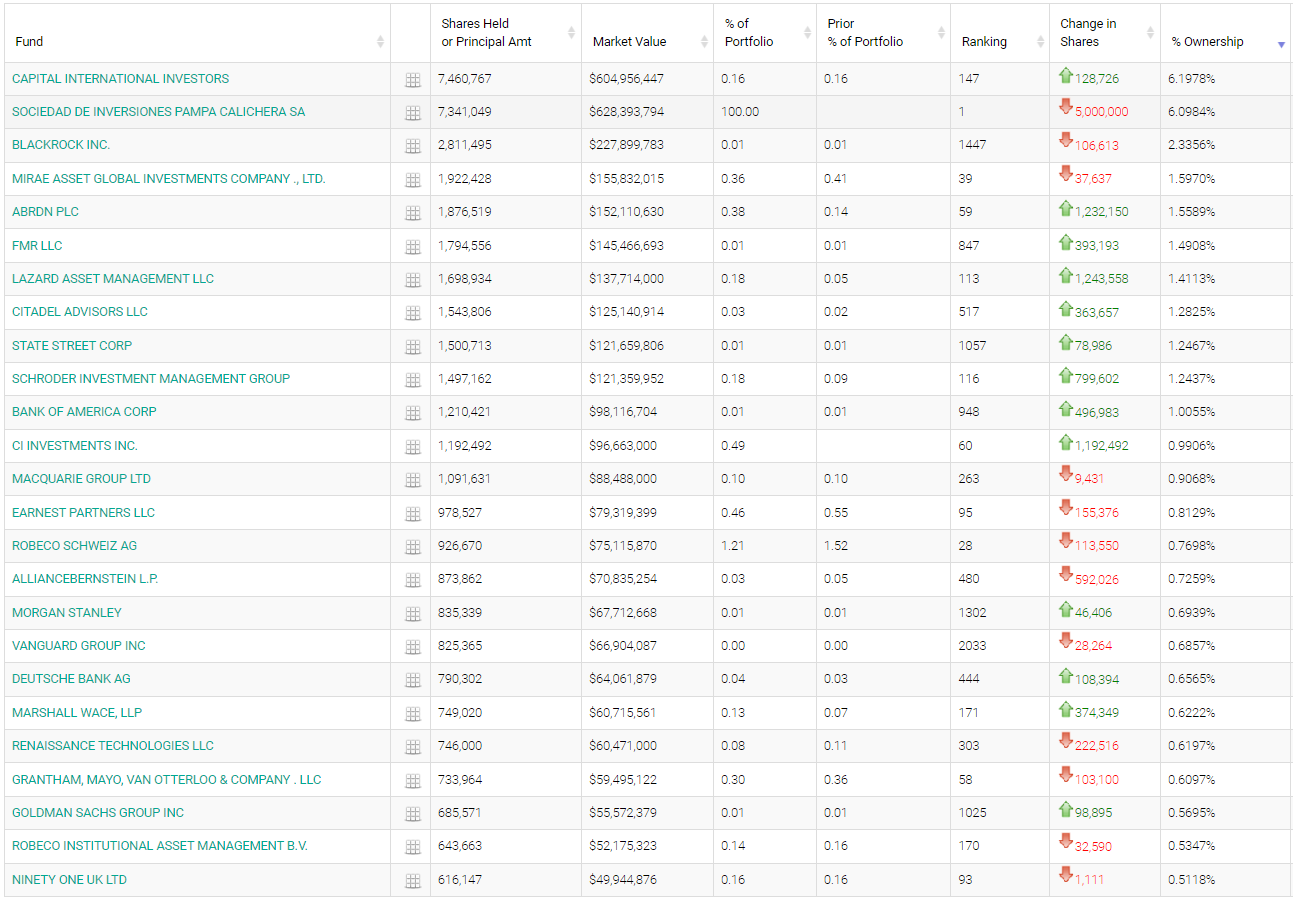
Task: Sort by Market Value column header
Action: point(647,33)
